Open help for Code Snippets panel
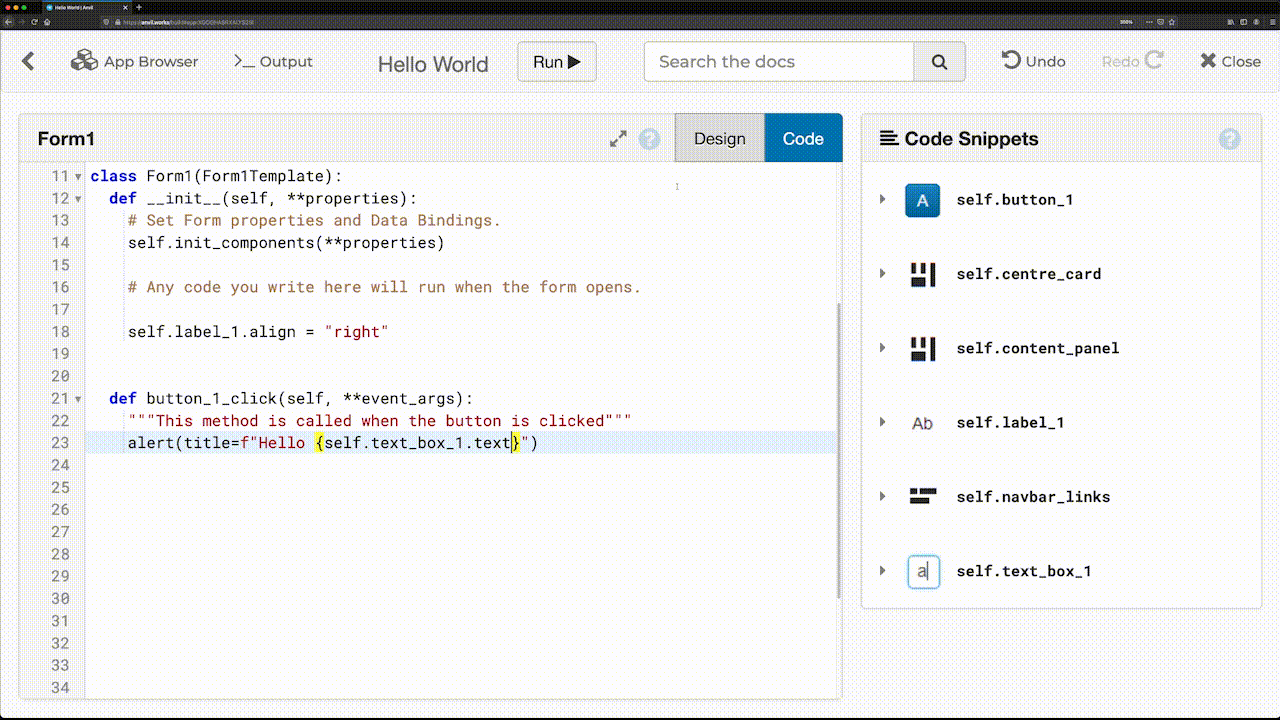 (x=1229, y=139)
